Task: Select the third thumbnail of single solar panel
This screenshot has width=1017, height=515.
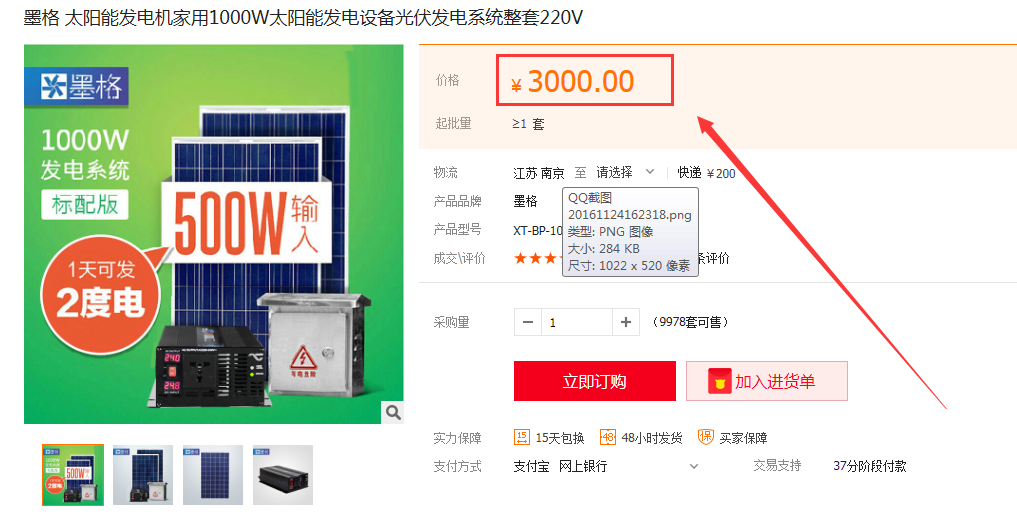Action: (213, 475)
